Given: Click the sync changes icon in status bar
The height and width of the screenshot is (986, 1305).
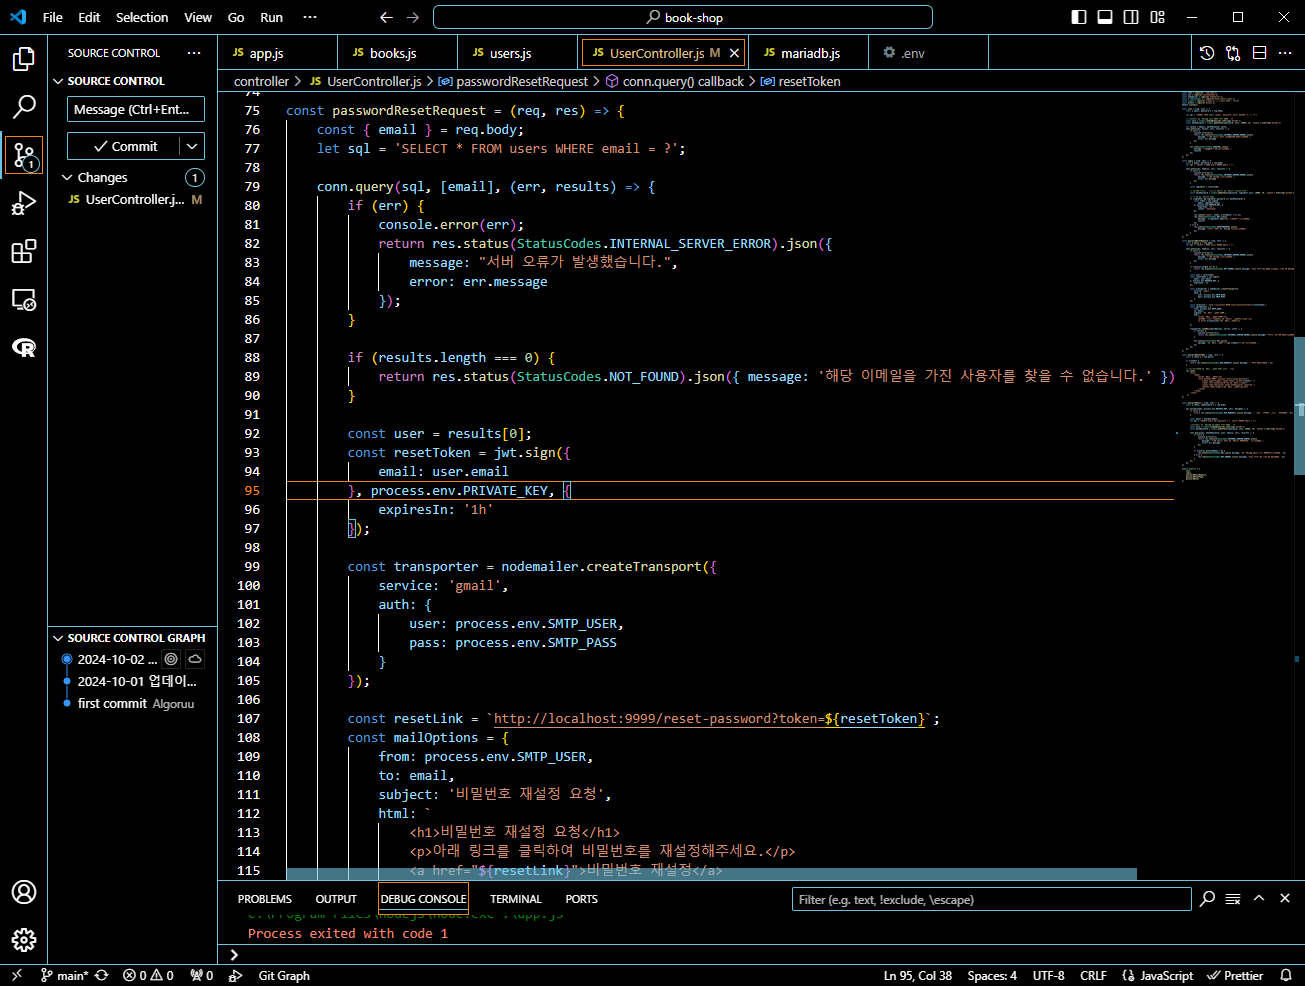Looking at the screenshot, I should point(102,975).
